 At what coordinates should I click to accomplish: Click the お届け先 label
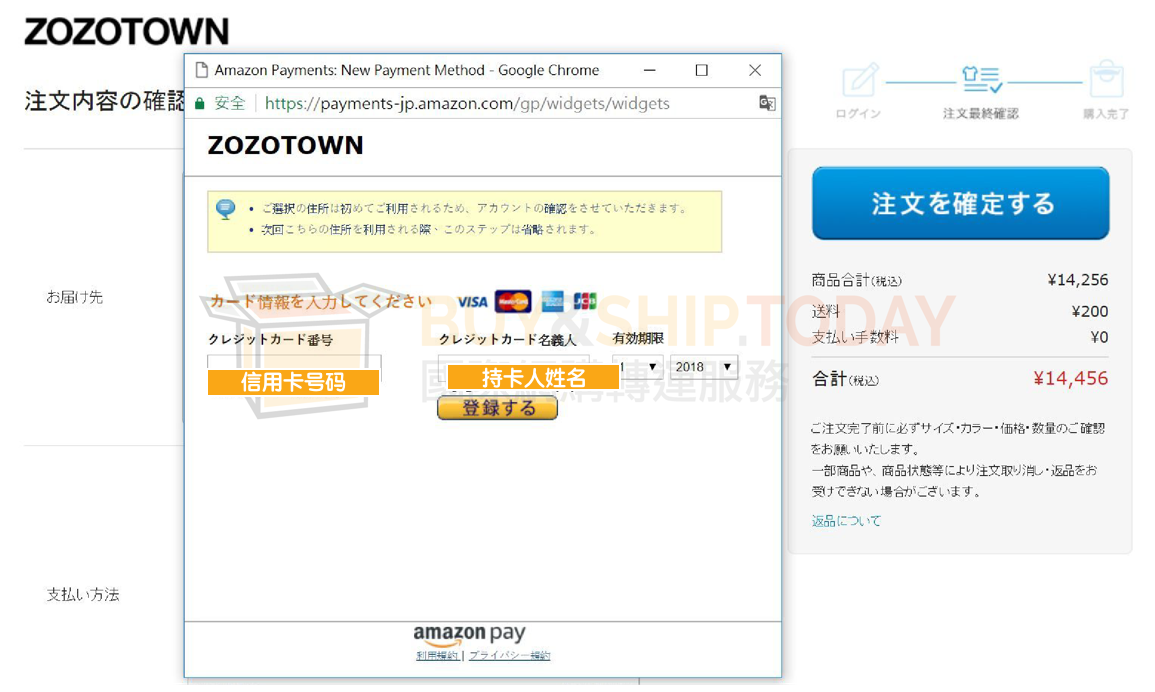(75, 297)
